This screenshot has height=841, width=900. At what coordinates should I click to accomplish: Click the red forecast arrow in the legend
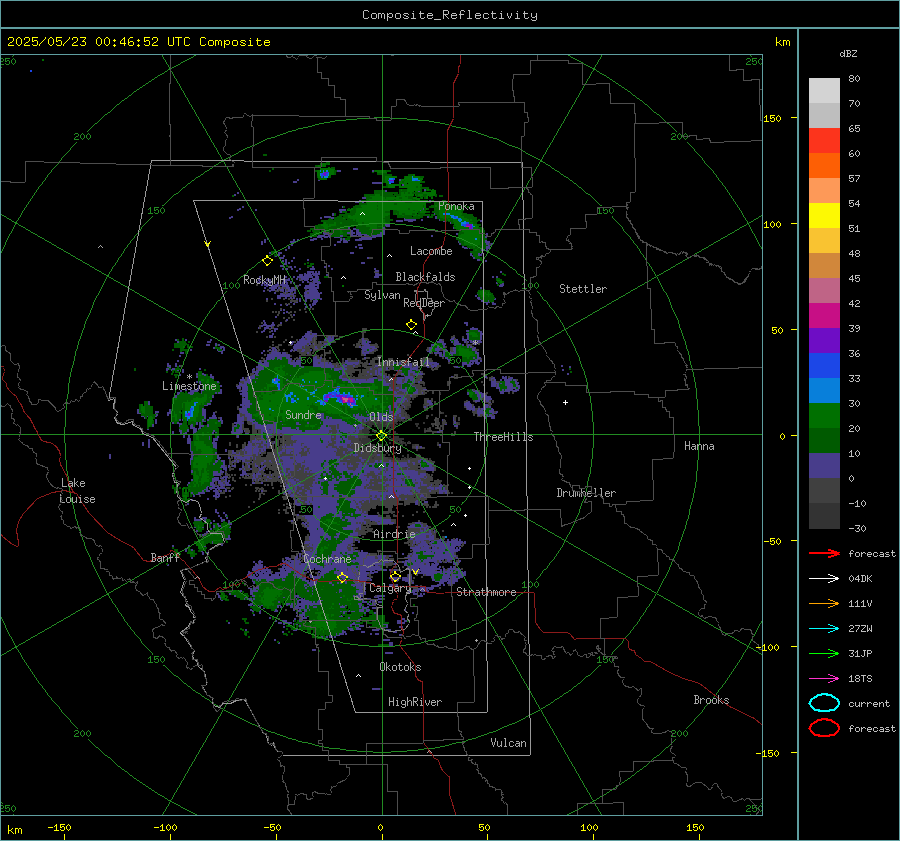824,553
